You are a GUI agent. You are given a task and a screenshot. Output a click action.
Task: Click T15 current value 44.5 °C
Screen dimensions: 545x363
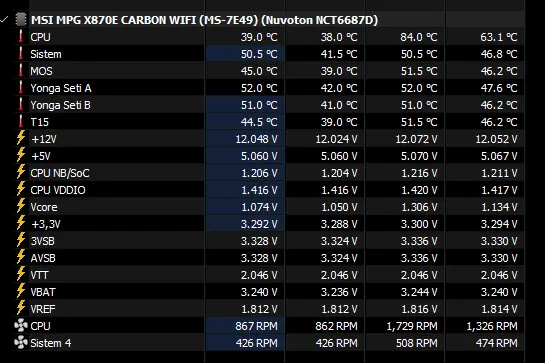259,122
